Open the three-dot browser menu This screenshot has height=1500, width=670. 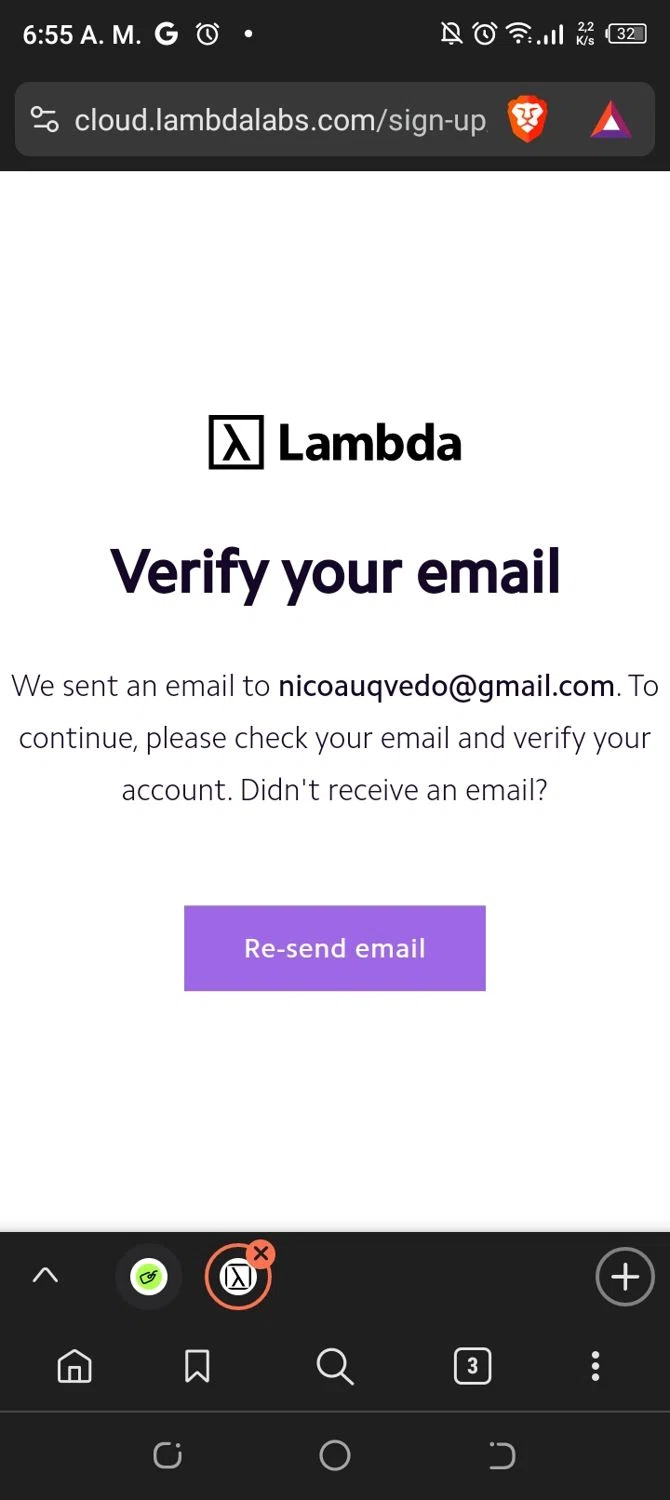click(595, 1365)
